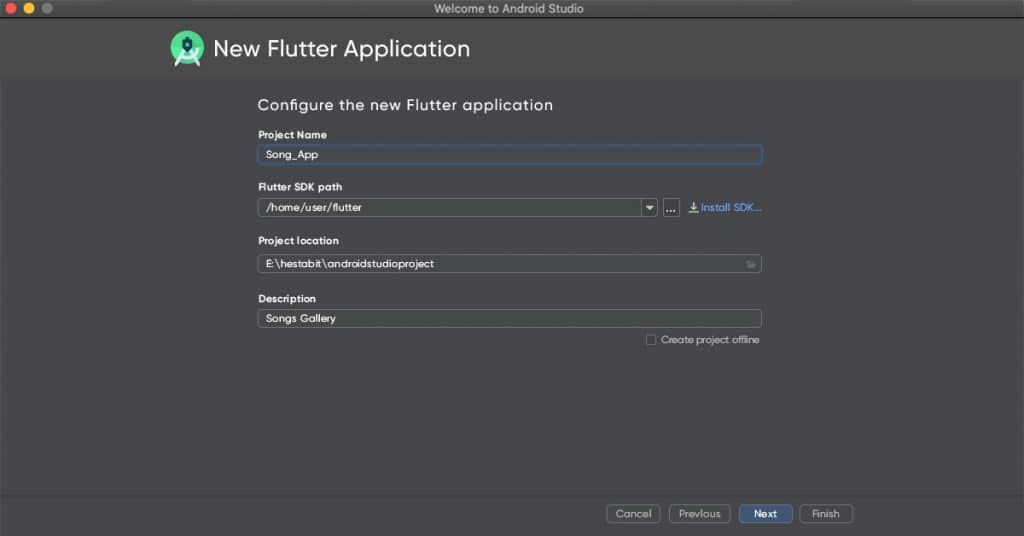Image resolution: width=1024 pixels, height=536 pixels.
Task: Click the 'Flutter SDK path' label
Action: coord(300,187)
